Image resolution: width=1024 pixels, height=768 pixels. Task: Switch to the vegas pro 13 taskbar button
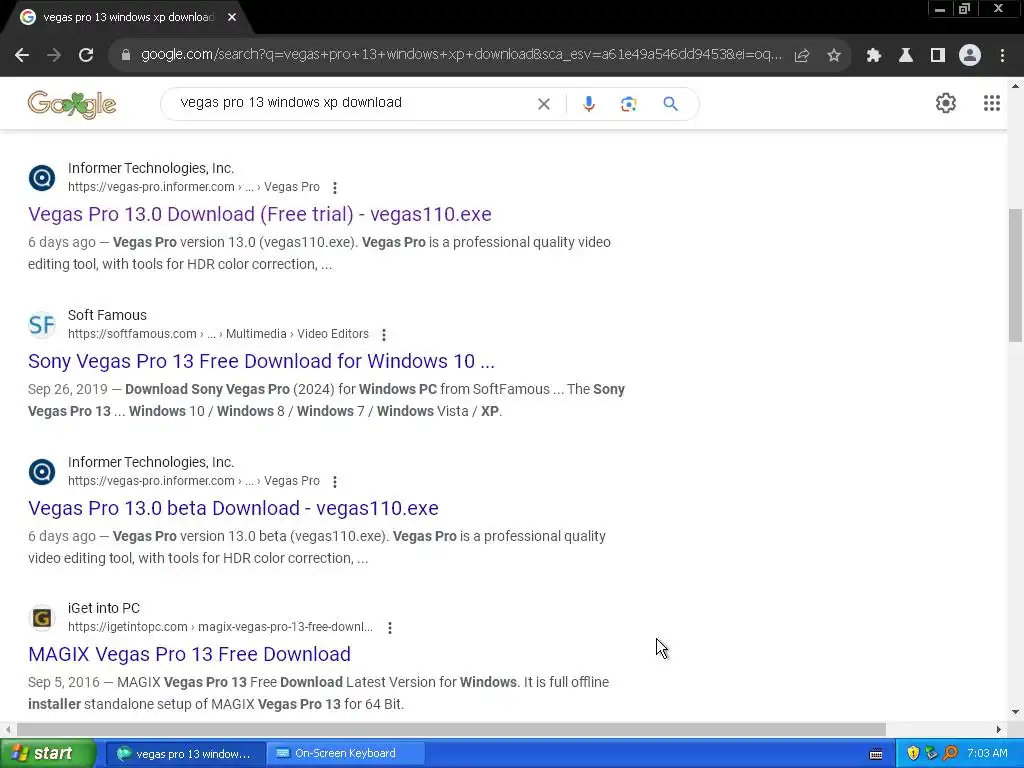coord(185,754)
